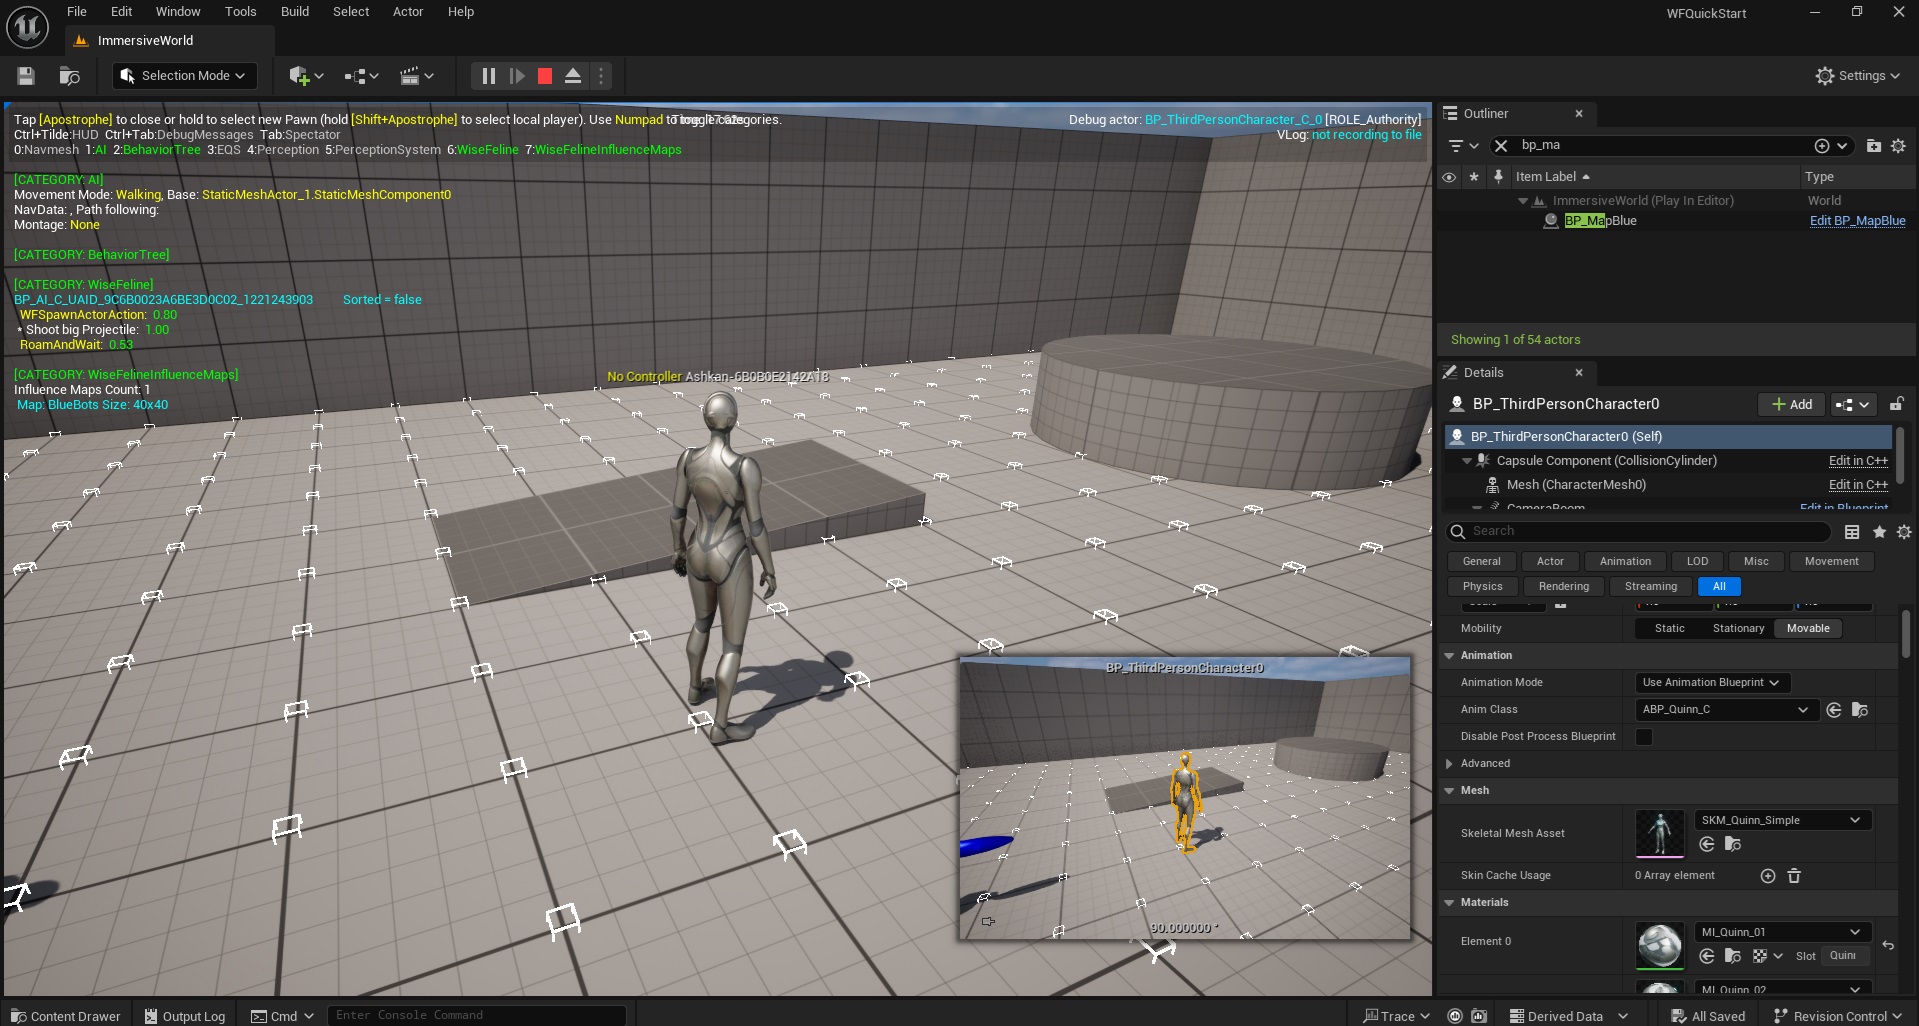Click the Outliner pin column header
Image resolution: width=1919 pixels, height=1026 pixels.
click(x=1498, y=177)
